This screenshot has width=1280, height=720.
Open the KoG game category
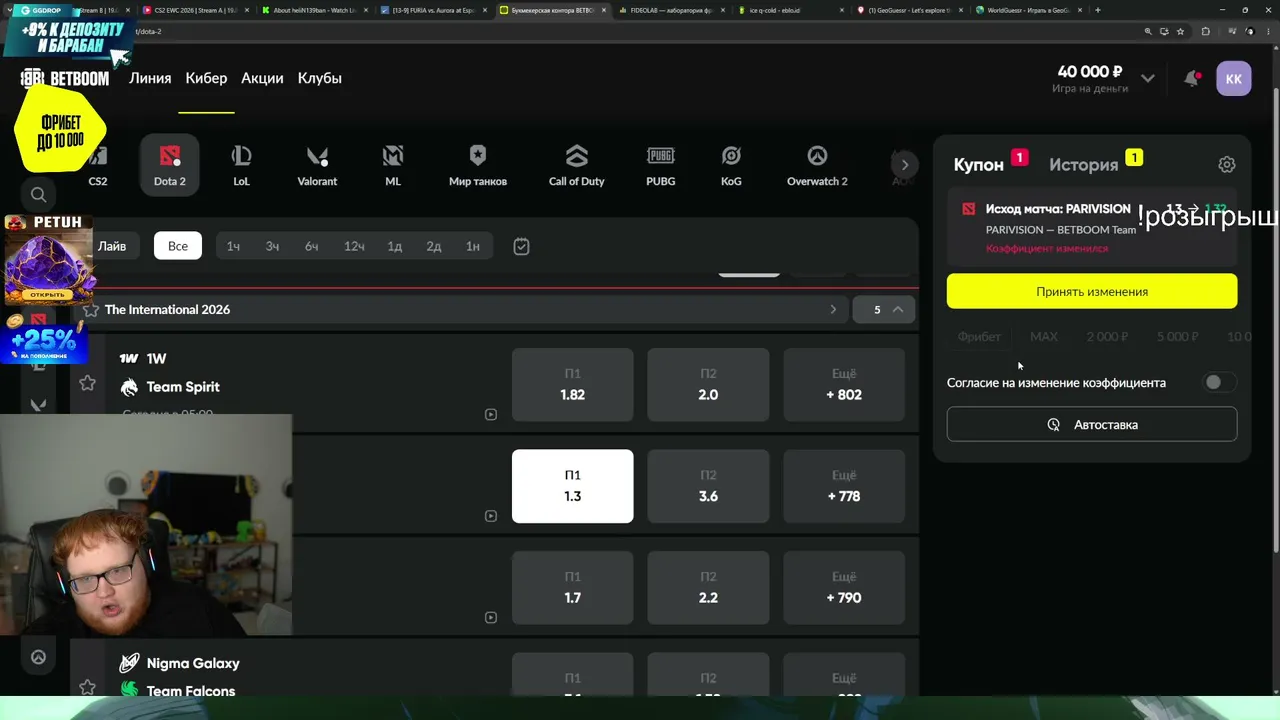click(731, 164)
